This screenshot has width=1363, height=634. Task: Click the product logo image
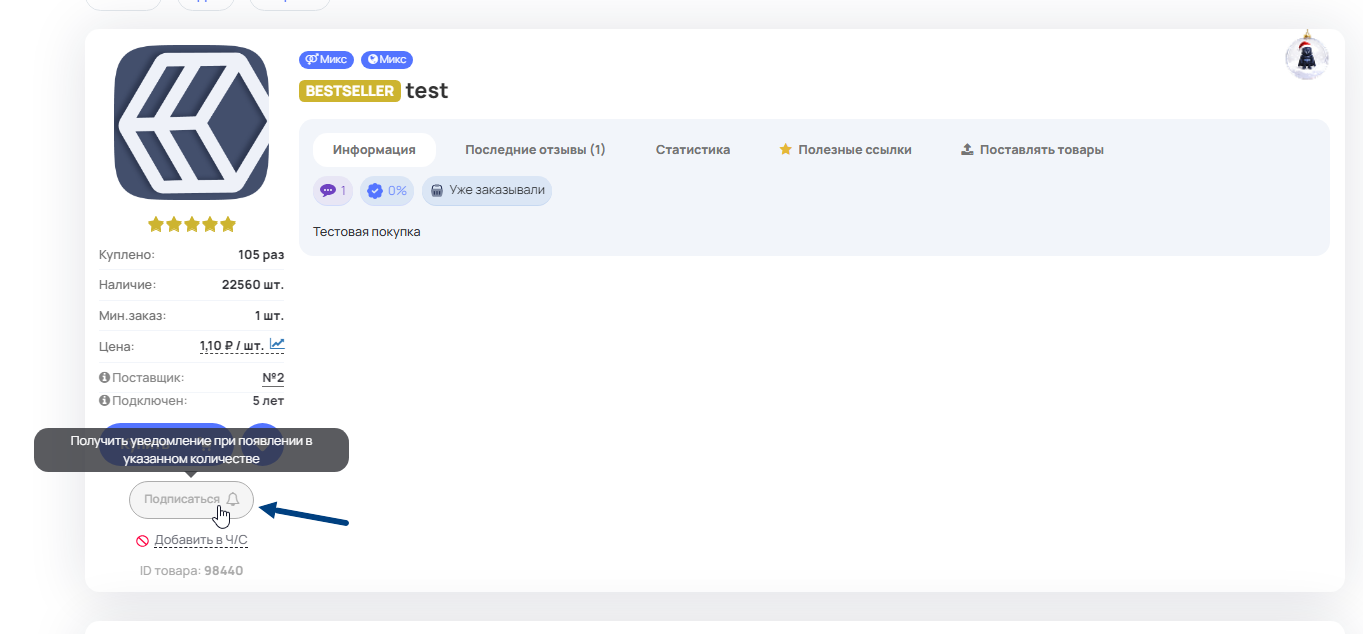pyautogui.click(x=192, y=123)
